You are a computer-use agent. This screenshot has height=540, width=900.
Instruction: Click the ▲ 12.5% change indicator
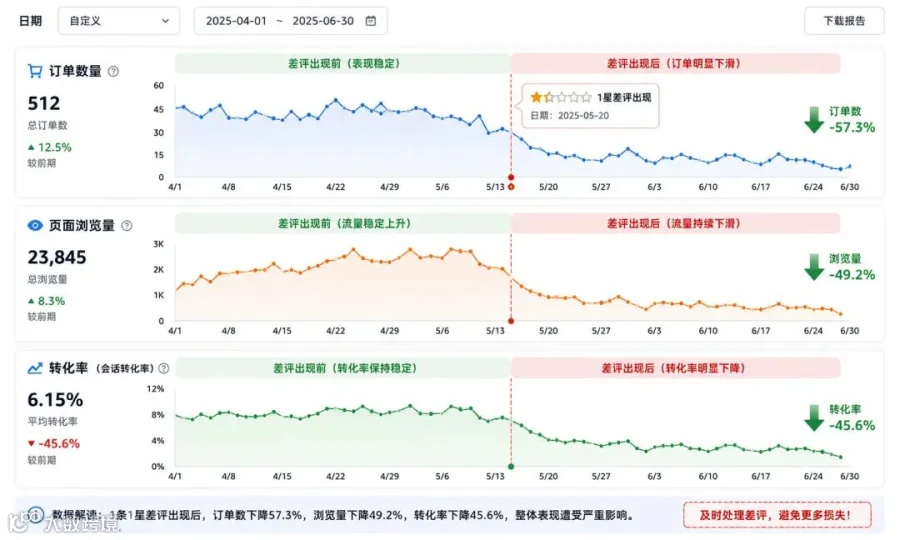click(49, 147)
